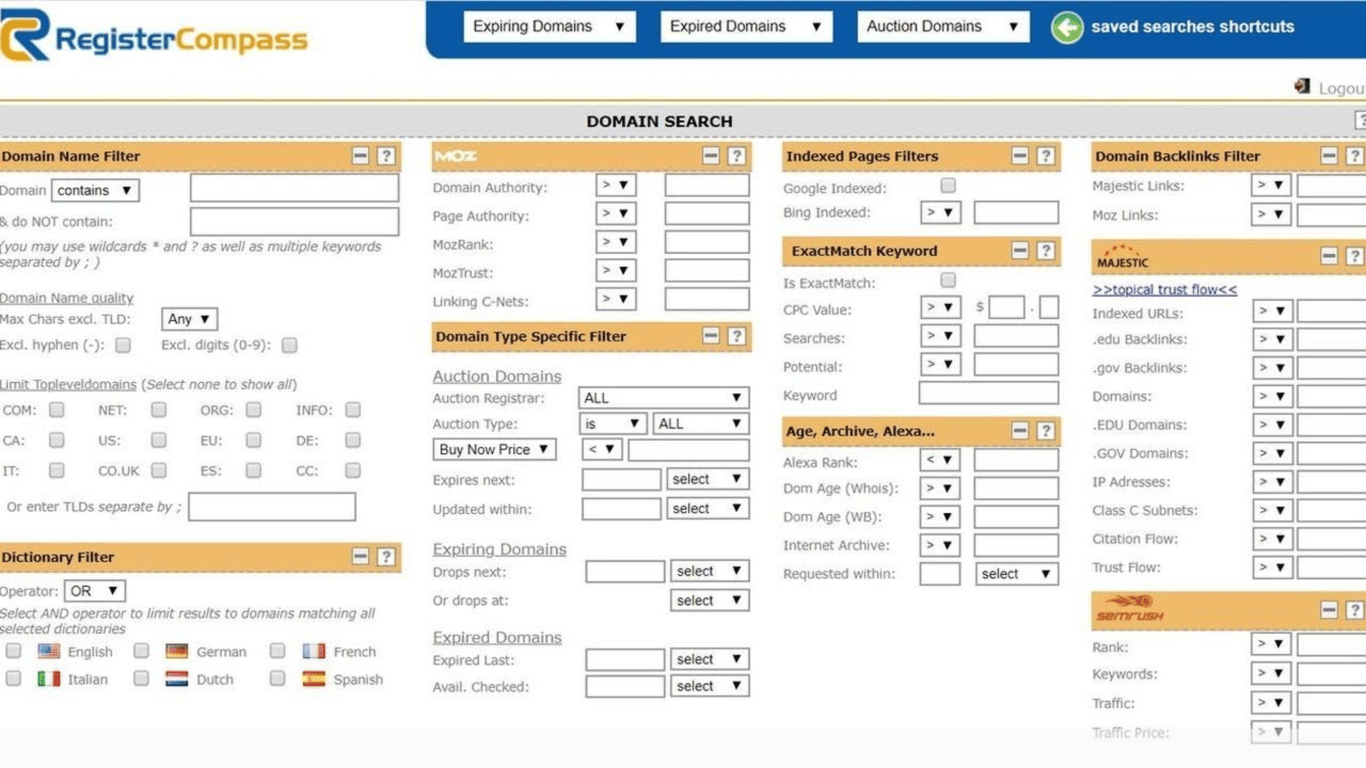Open help for Dictionary Filter
This screenshot has width=1366, height=768.
coord(386,557)
